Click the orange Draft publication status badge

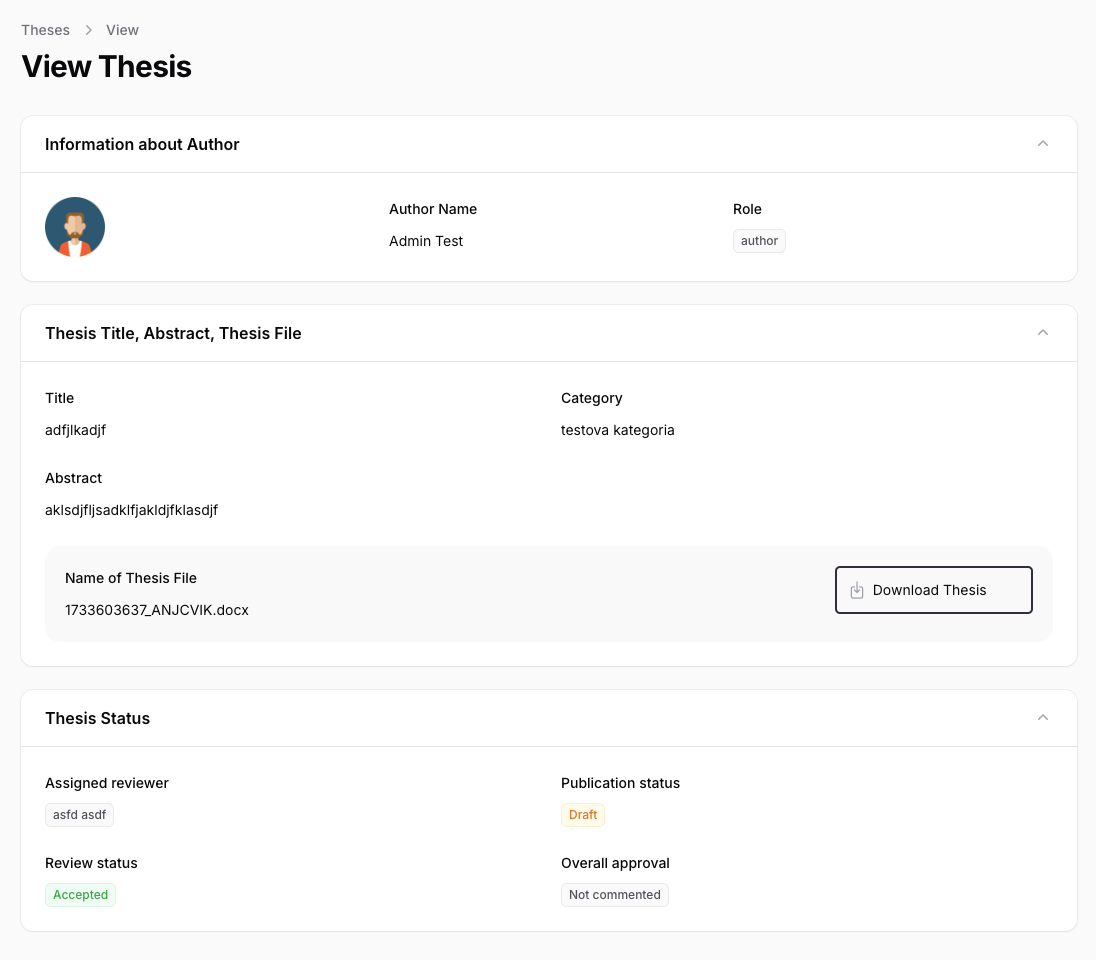[583, 815]
